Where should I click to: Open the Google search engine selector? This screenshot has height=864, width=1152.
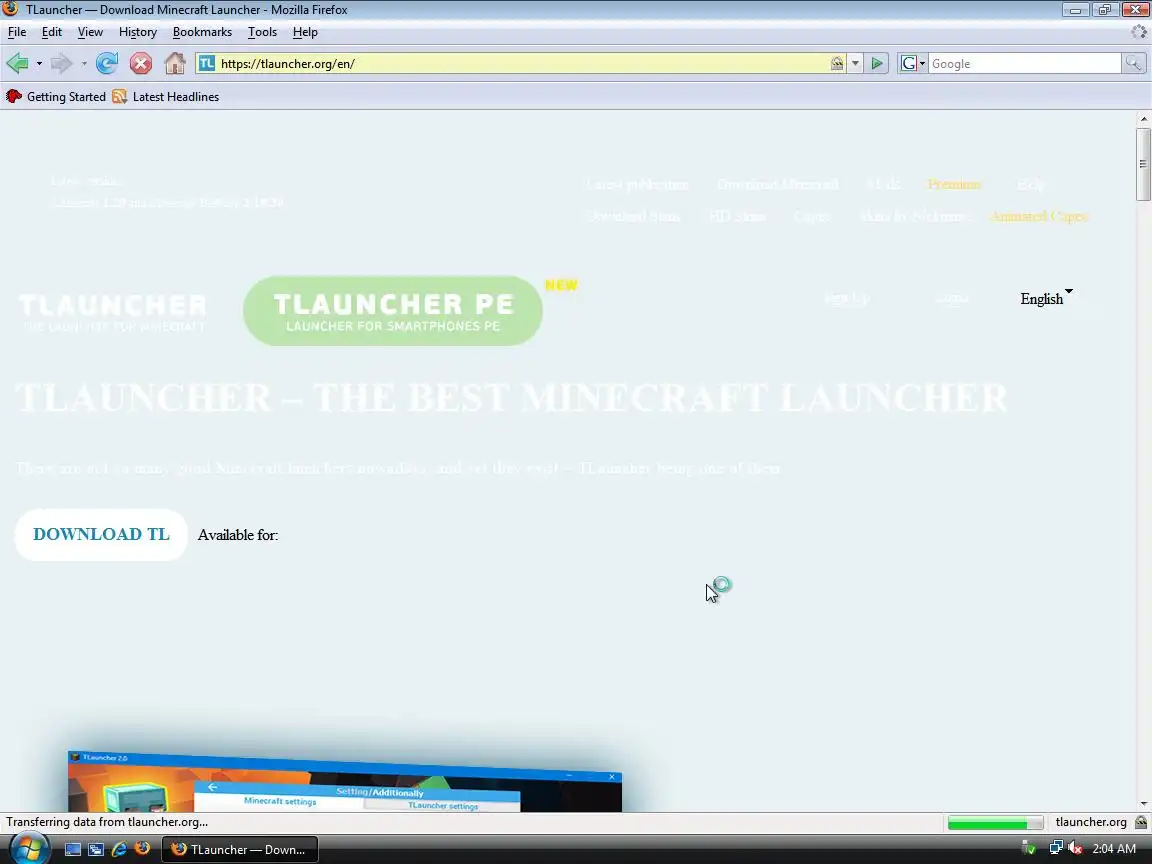tap(912, 63)
